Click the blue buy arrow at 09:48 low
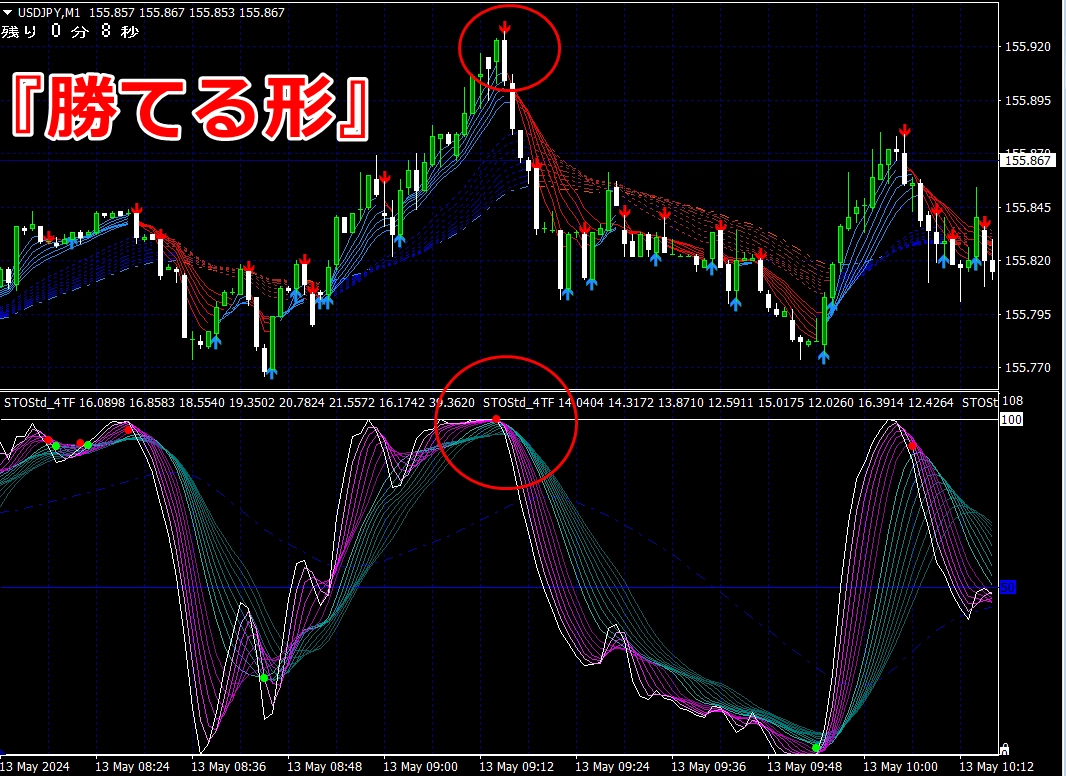Viewport: 1066px width, 776px height. [x=823, y=356]
